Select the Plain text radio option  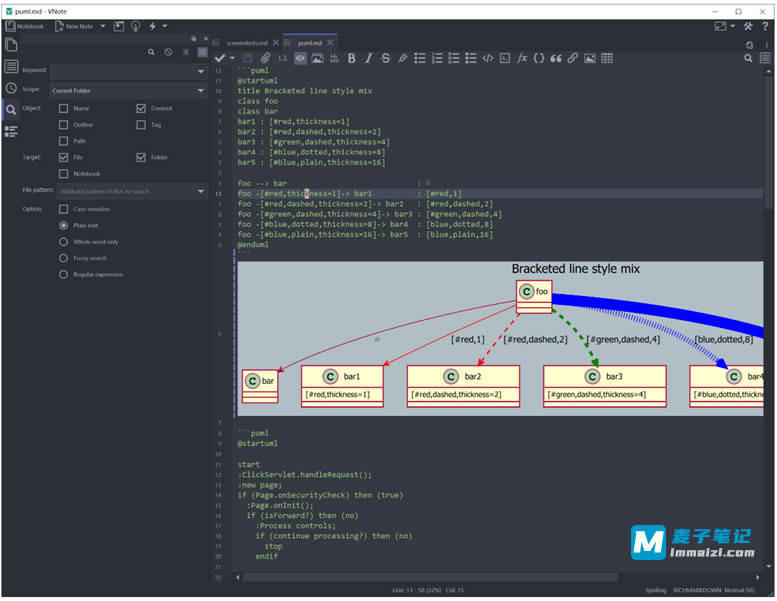coord(63,225)
